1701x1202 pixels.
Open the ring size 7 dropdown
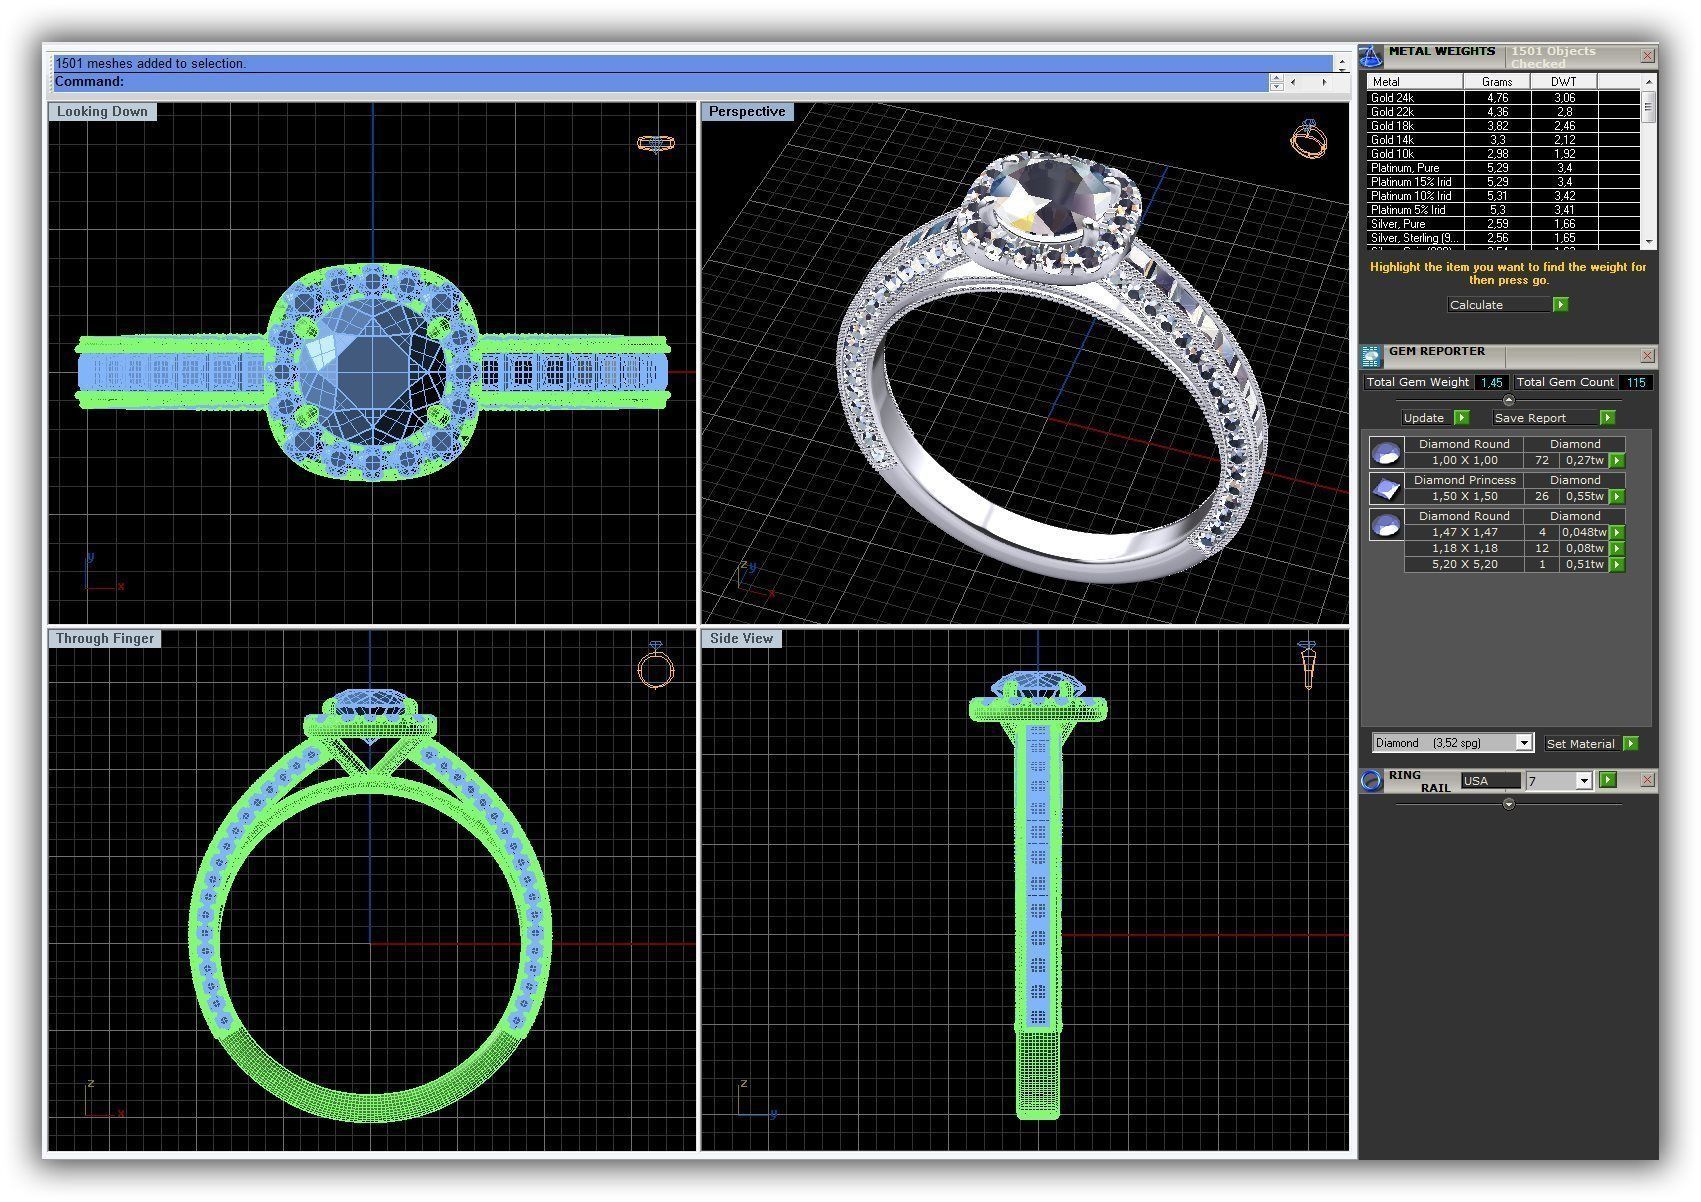pos(1583,780)
